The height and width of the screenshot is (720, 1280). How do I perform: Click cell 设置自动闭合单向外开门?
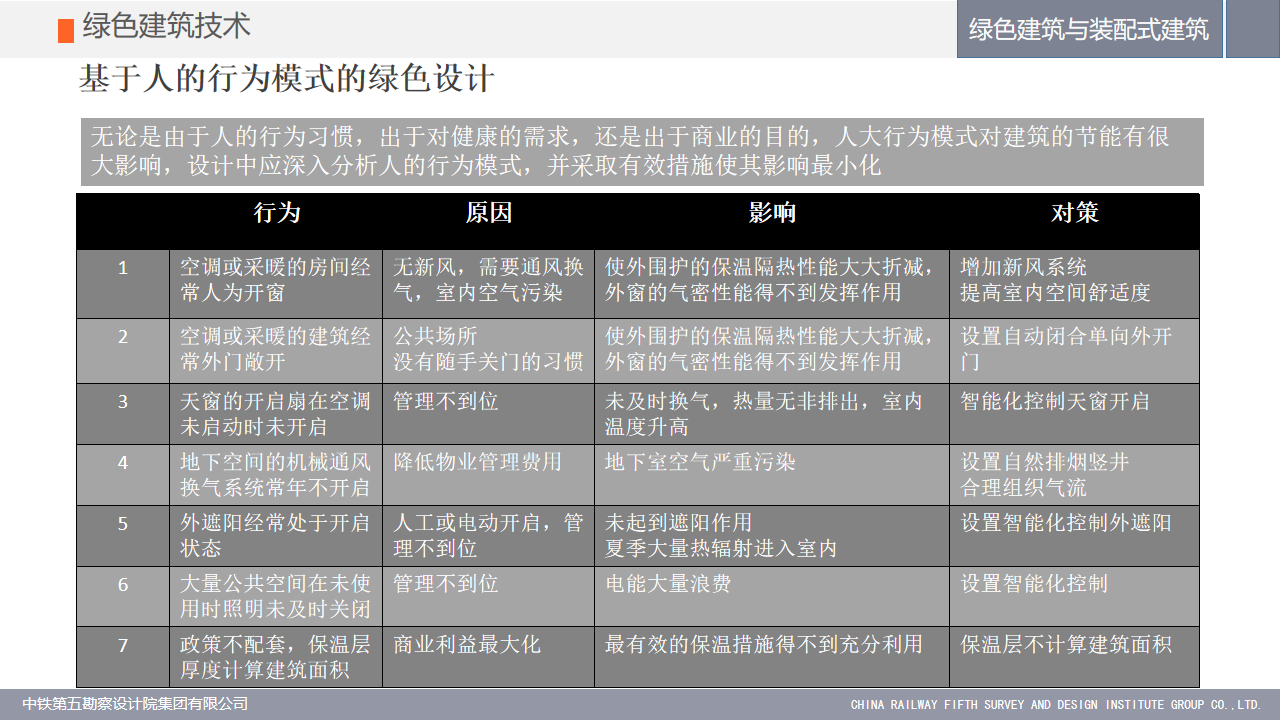click(x=1074, y=351)
